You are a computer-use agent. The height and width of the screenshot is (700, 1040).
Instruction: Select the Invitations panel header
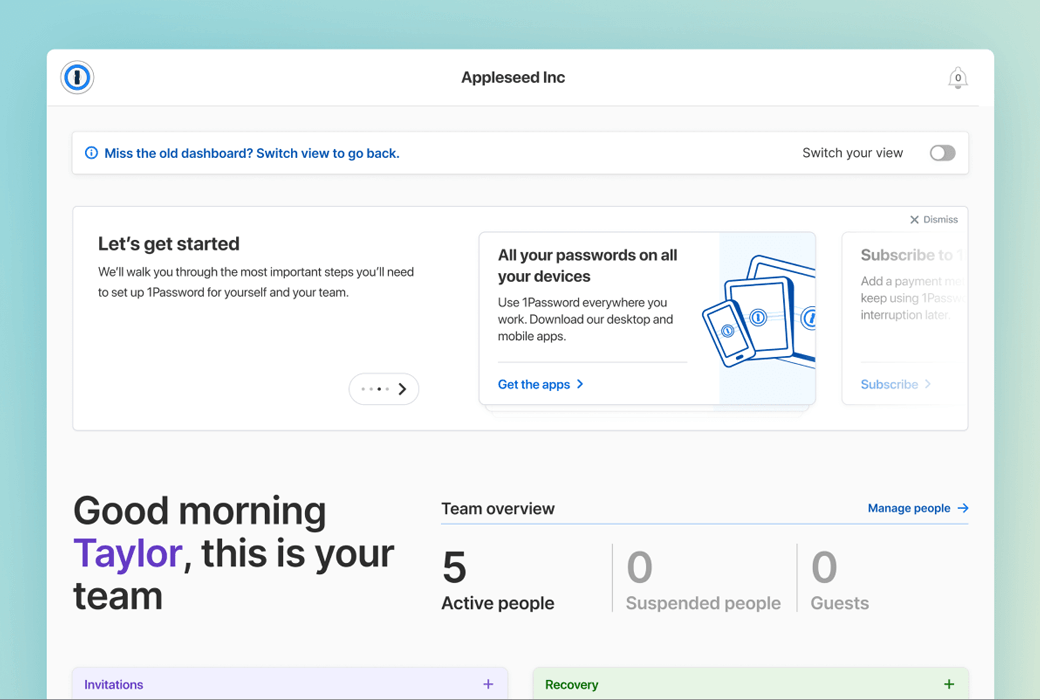(113, 683)
